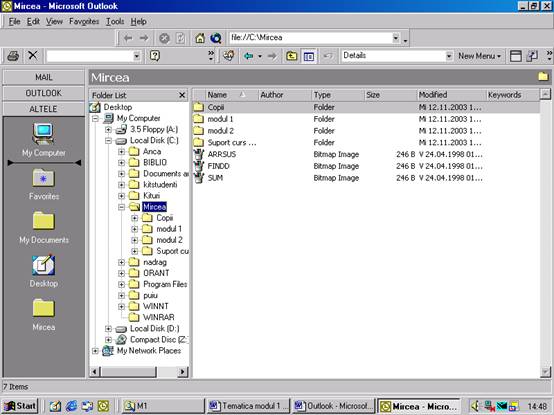Open the Help menu
The image size is (554, 415).
138,22
